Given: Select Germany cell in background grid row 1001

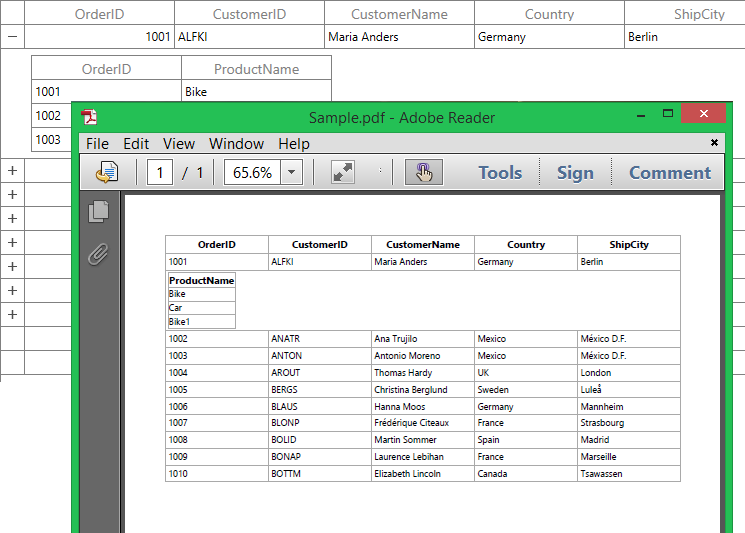Looking at the screenshot, I should (549, 37).
